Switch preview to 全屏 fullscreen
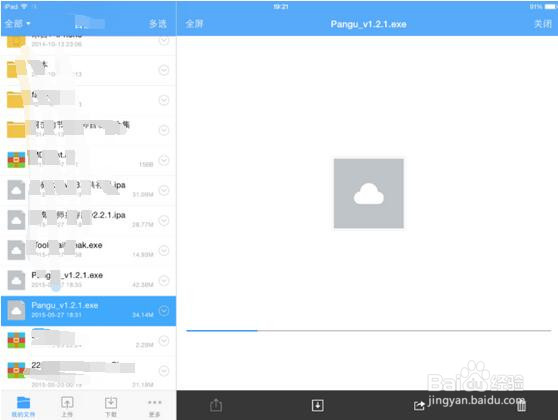Image resolution: width=558 pixels, height=420 pixels. (194, 24)
